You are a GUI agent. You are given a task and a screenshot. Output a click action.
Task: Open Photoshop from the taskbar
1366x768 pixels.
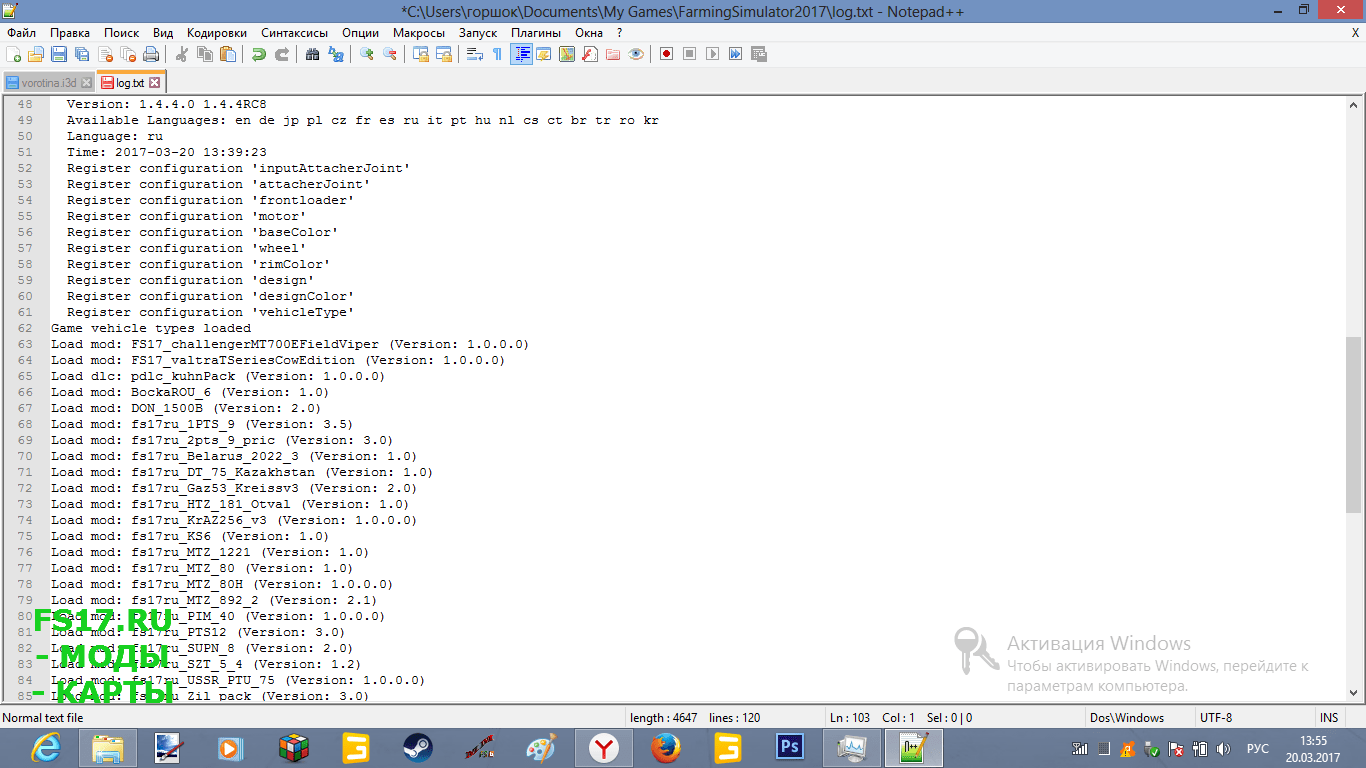pos(790,748)
